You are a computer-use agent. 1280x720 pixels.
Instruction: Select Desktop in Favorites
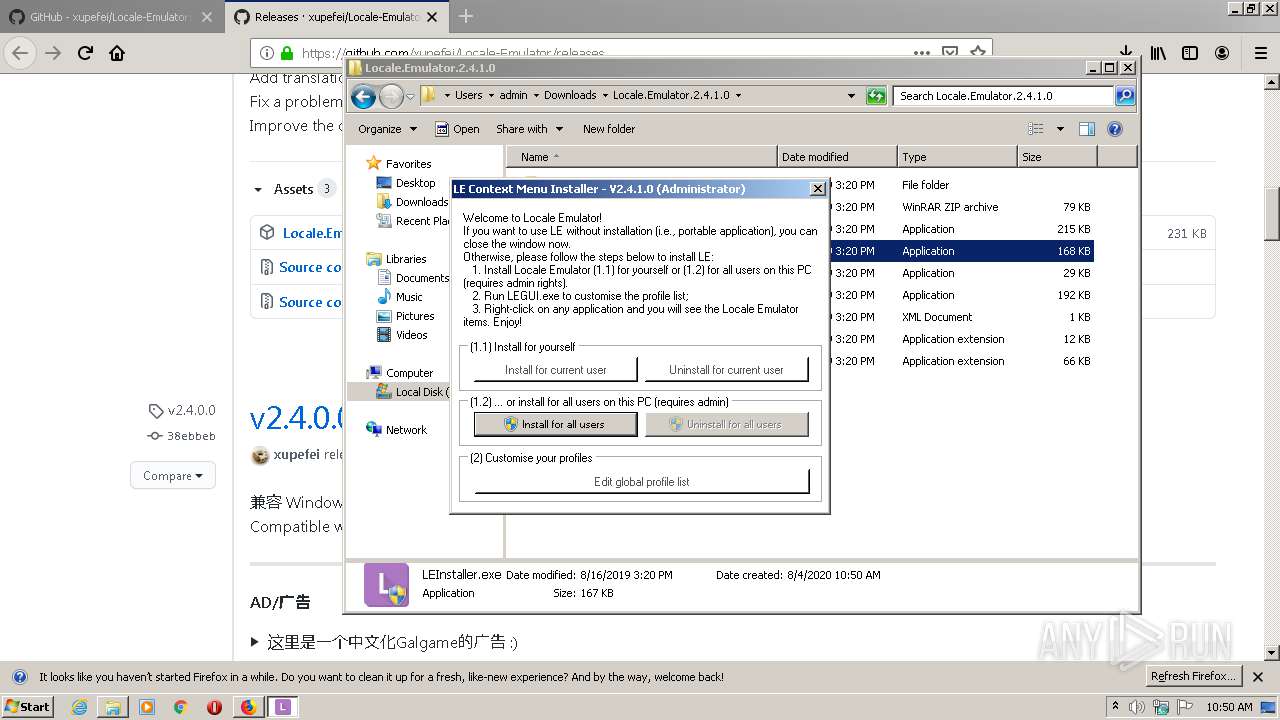(x=406, y=183)
